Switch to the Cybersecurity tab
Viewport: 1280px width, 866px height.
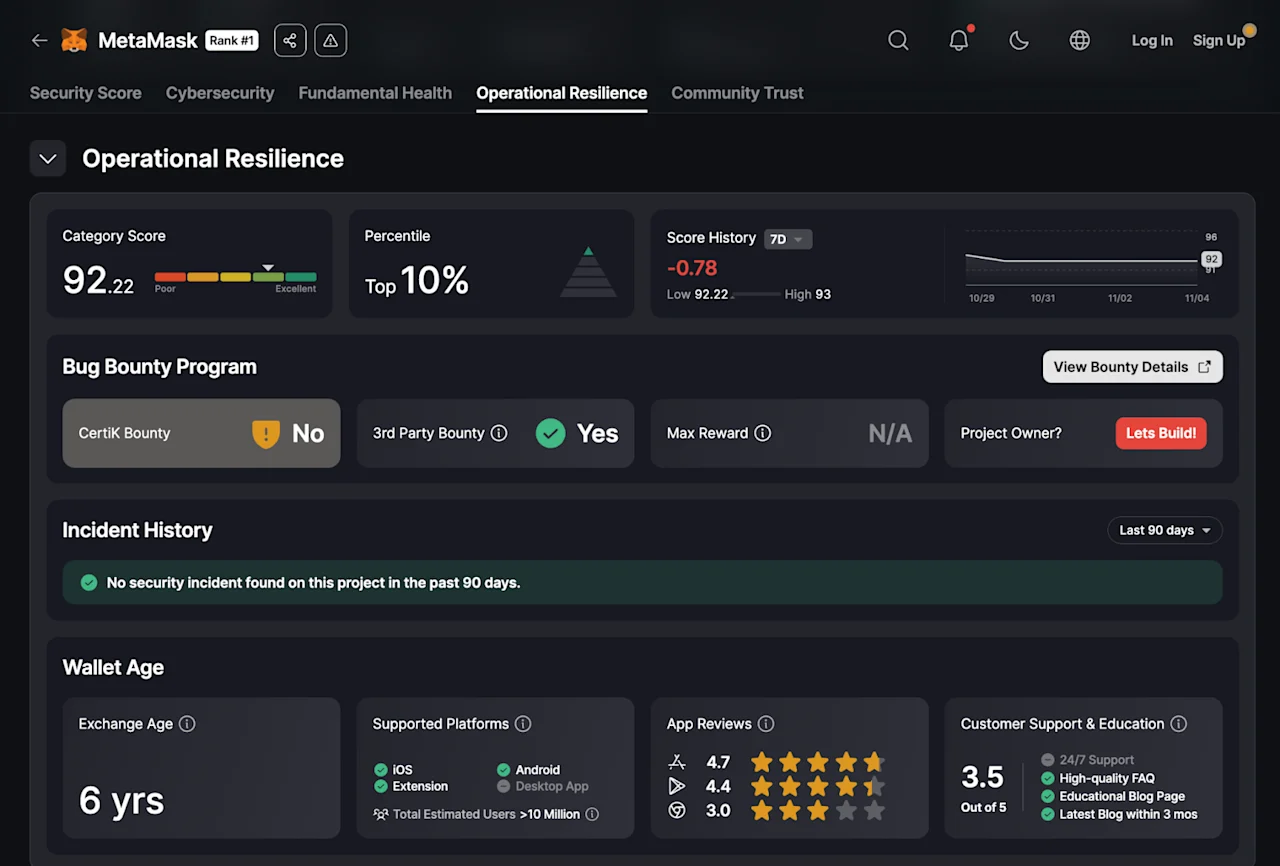220,93
